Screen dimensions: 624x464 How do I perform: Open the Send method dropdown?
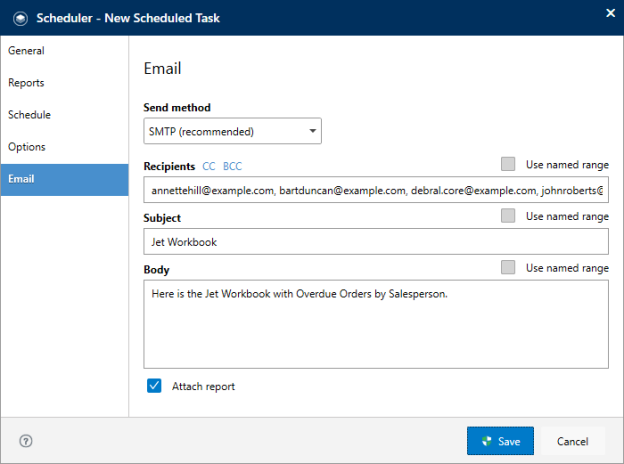232,131
